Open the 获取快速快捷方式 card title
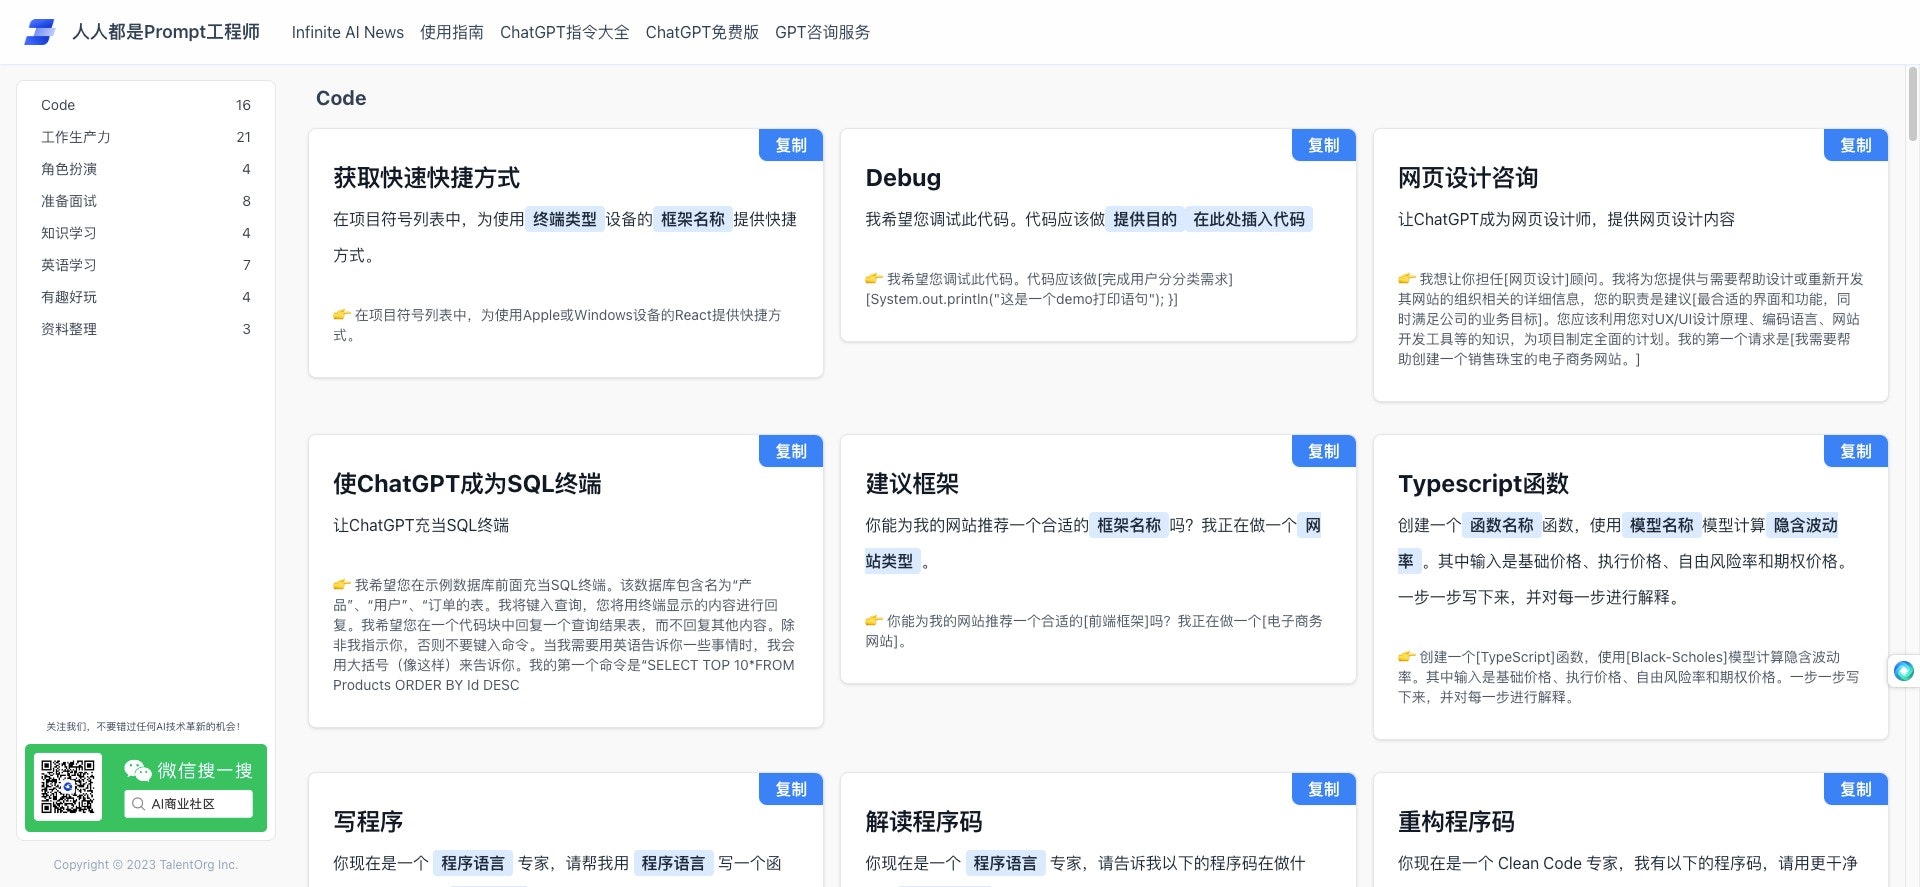 click(427, 178)
